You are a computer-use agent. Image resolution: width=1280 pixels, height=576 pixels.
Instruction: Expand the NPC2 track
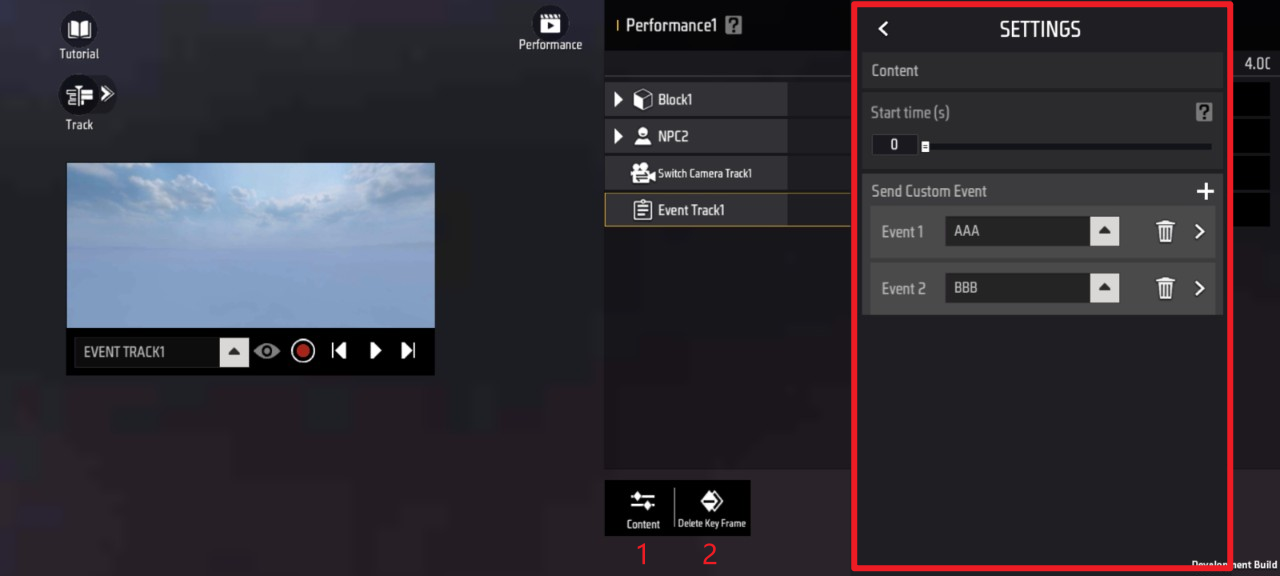coord(618,136)
